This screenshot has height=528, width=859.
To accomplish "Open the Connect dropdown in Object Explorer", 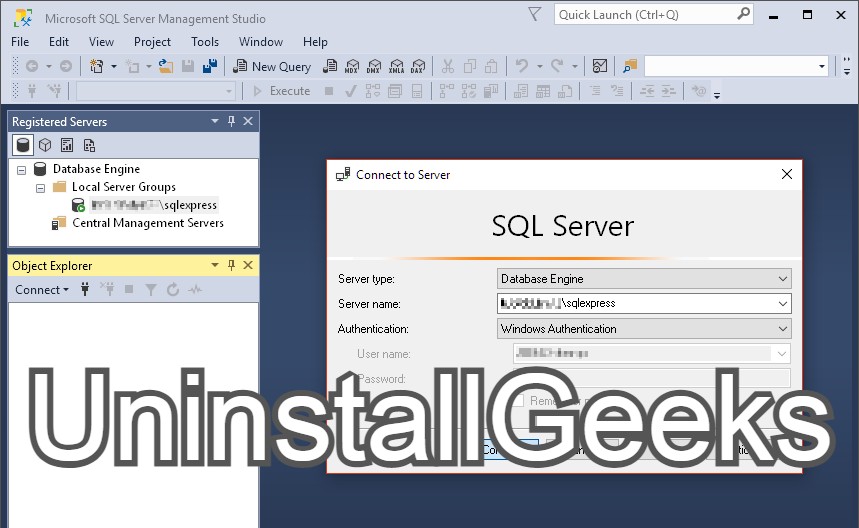I will [42, 289].
